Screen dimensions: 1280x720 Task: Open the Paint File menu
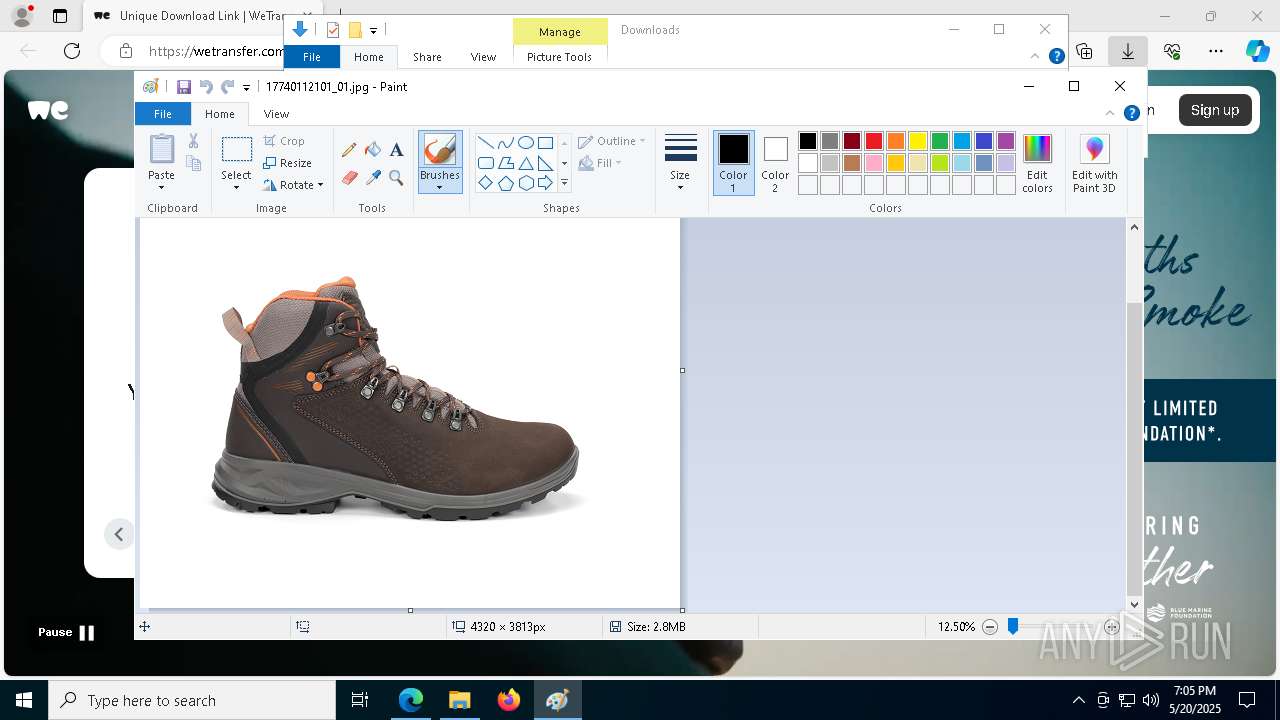click(x=162, y=114)
